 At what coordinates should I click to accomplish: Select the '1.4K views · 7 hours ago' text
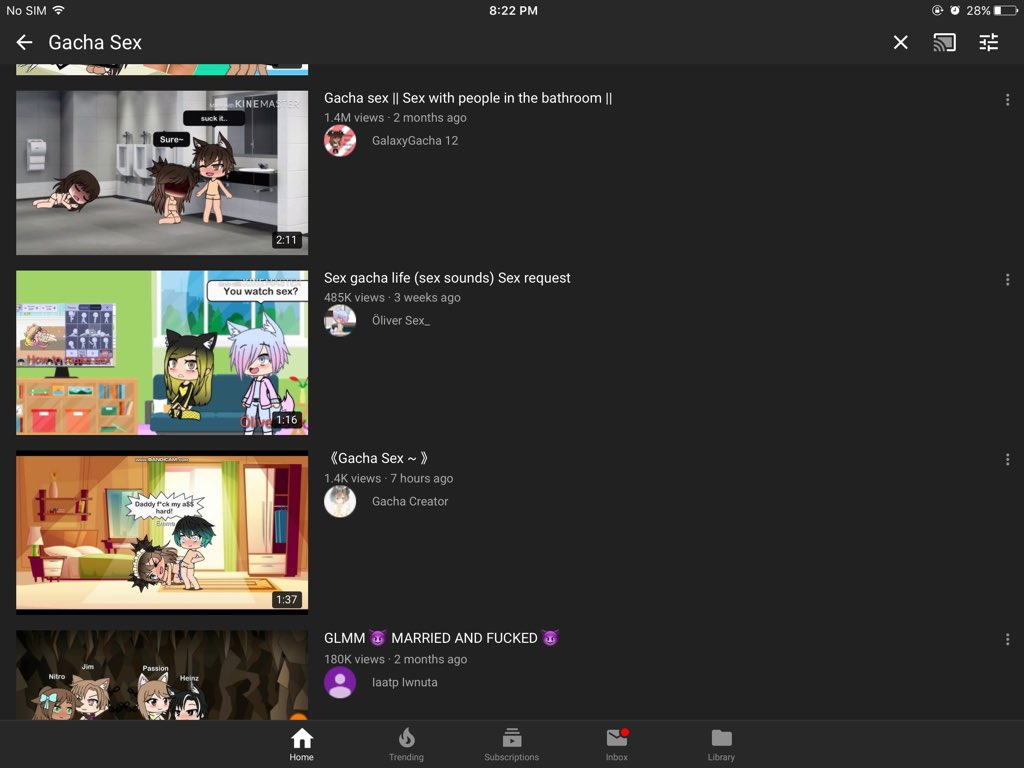tap(389, 478)
